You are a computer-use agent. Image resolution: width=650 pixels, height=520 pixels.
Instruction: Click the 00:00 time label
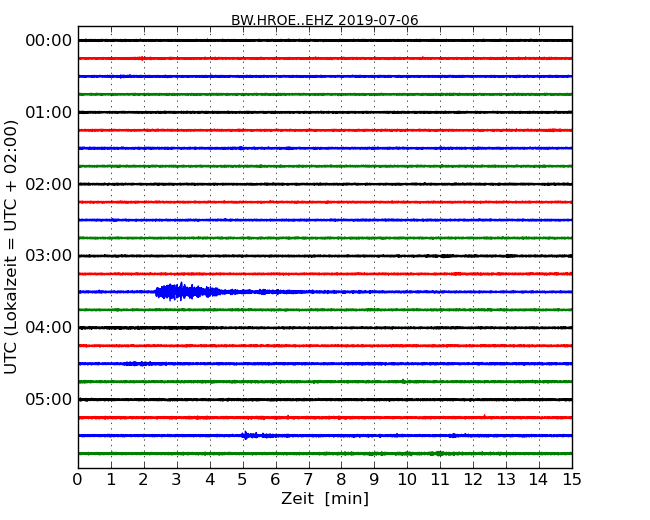[x=49, y=41]
